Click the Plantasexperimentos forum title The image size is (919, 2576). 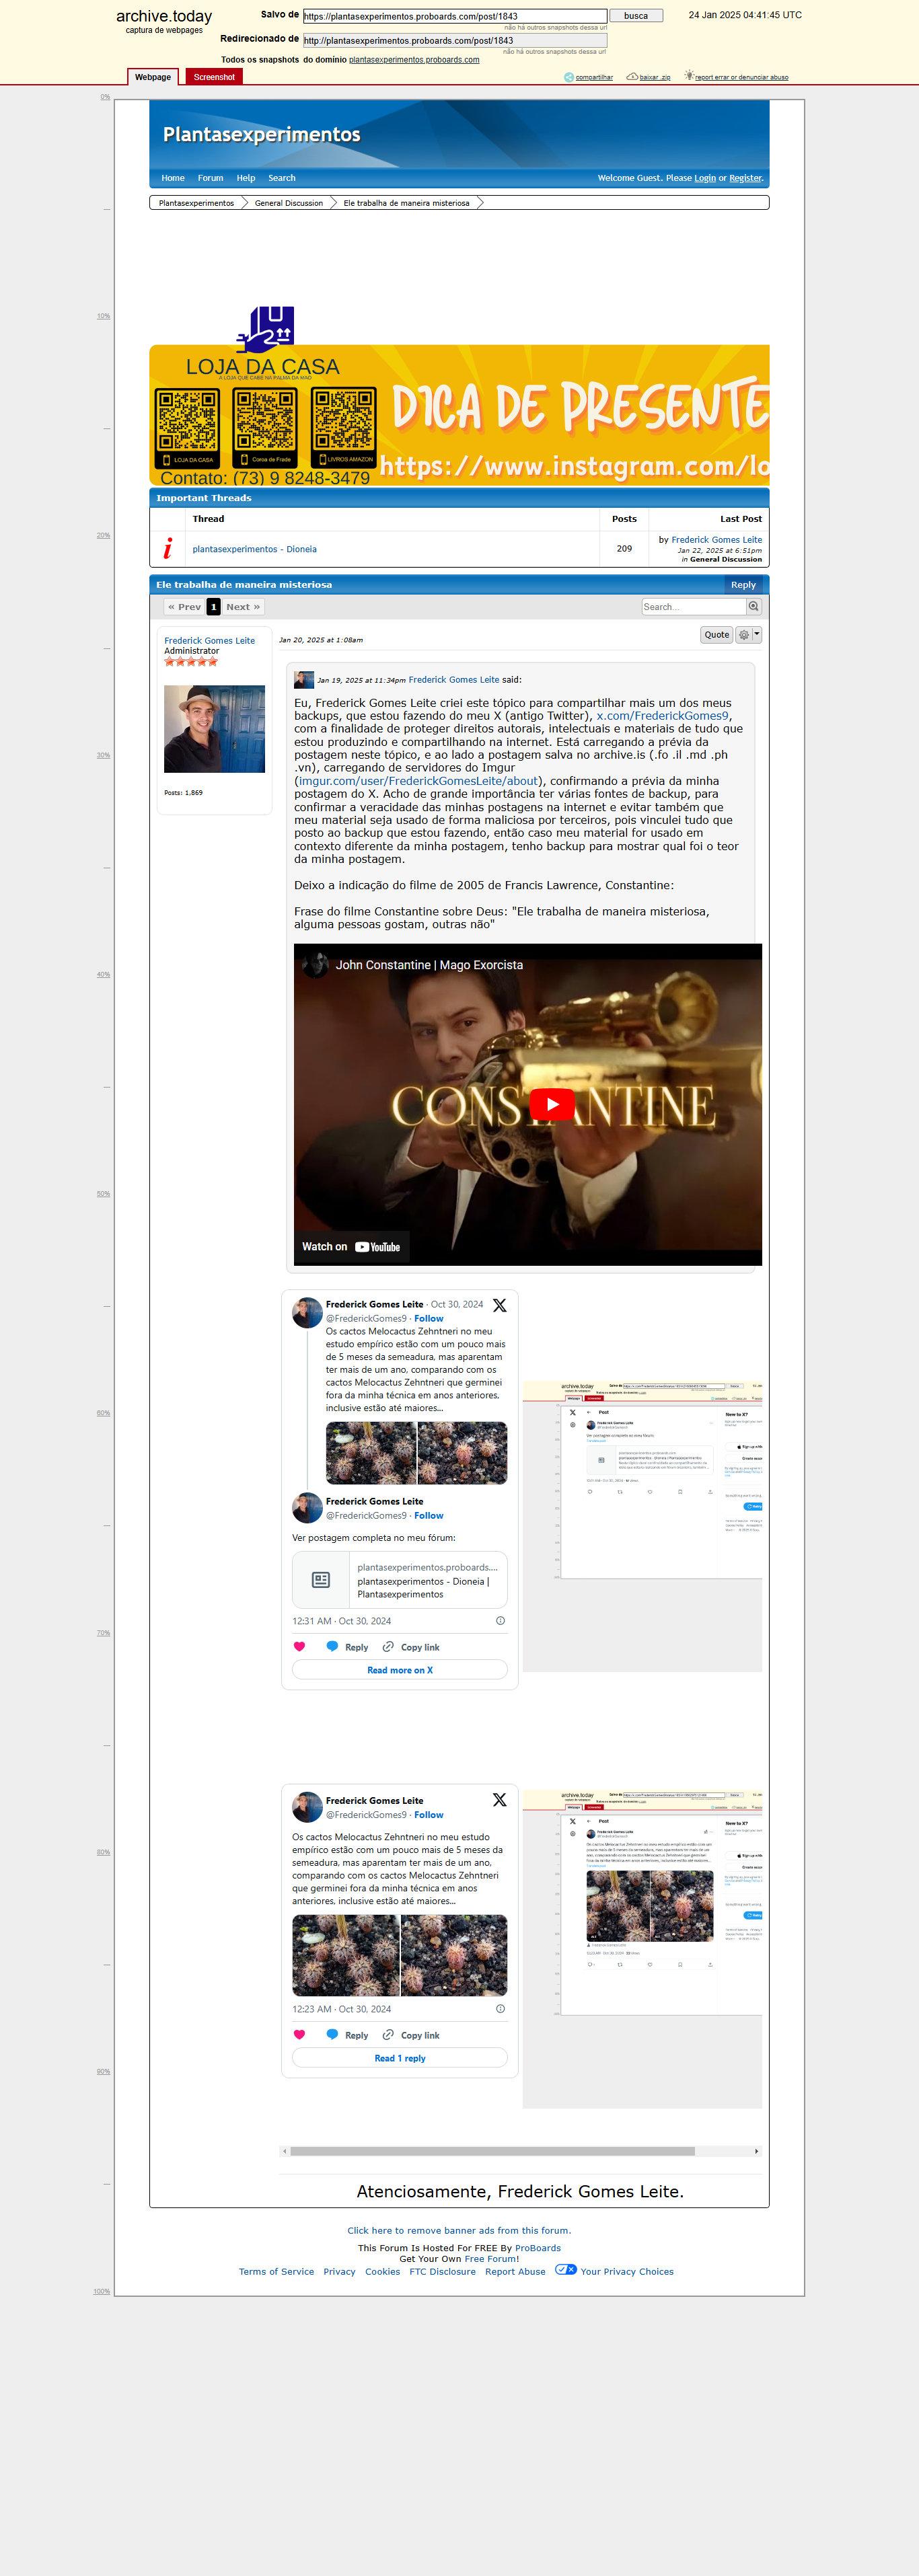coord(261,134)
